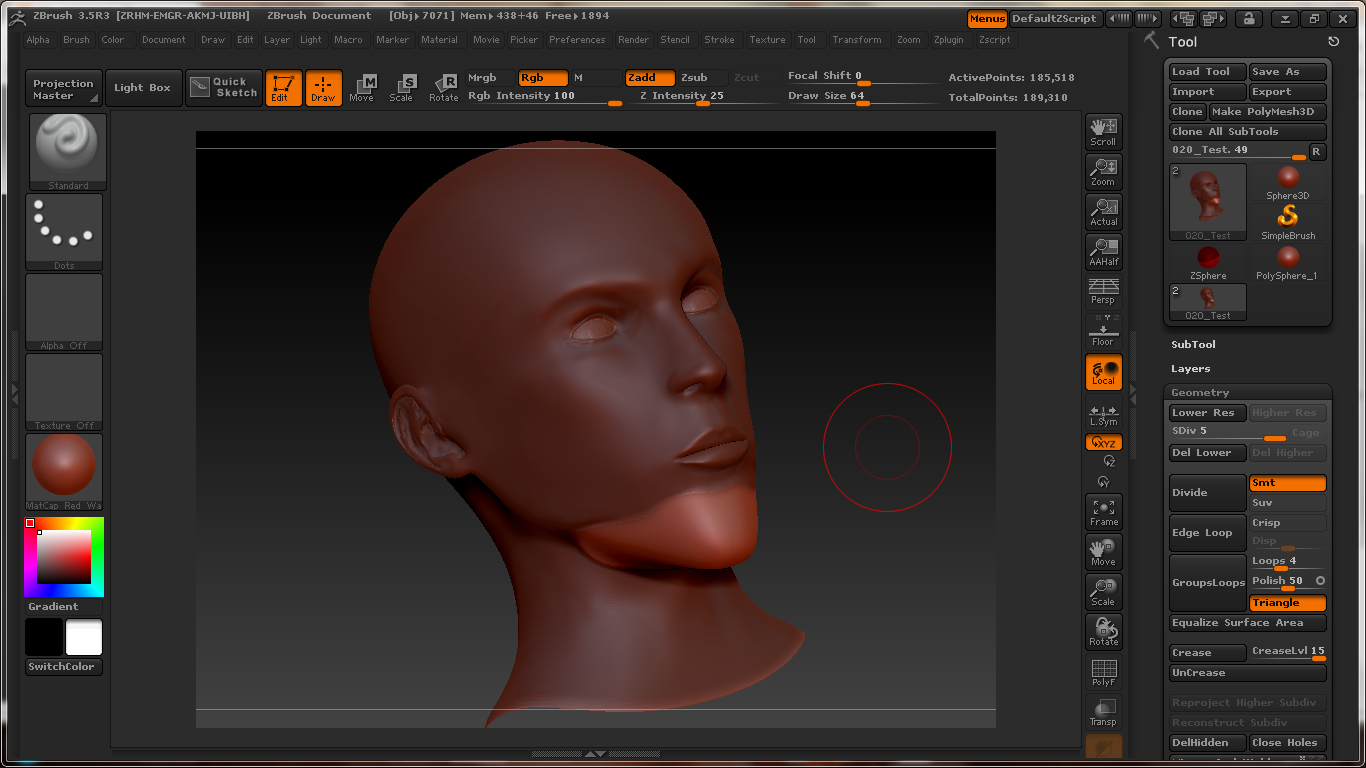
Task: Select the Rotate tool in top toolbar
Action: 444,88
